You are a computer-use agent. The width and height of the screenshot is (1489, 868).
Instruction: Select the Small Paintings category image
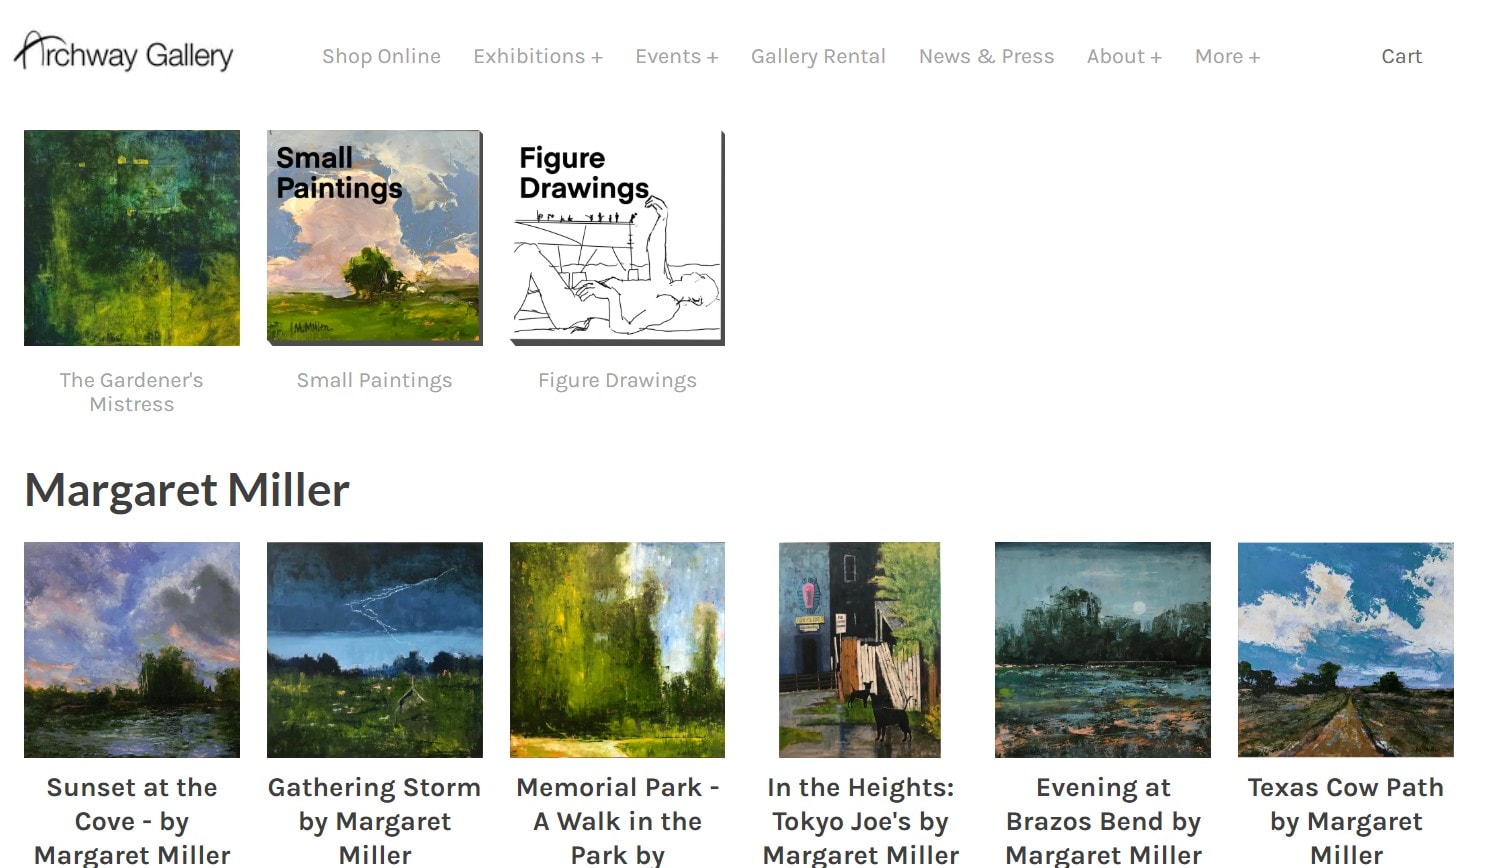[375, 238]
